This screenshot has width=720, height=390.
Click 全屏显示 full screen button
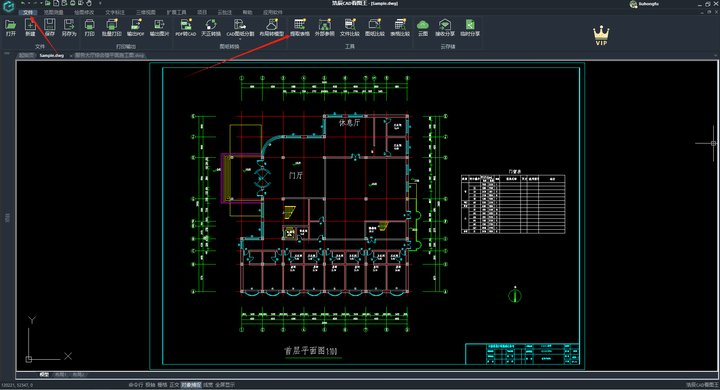[225, 385]
